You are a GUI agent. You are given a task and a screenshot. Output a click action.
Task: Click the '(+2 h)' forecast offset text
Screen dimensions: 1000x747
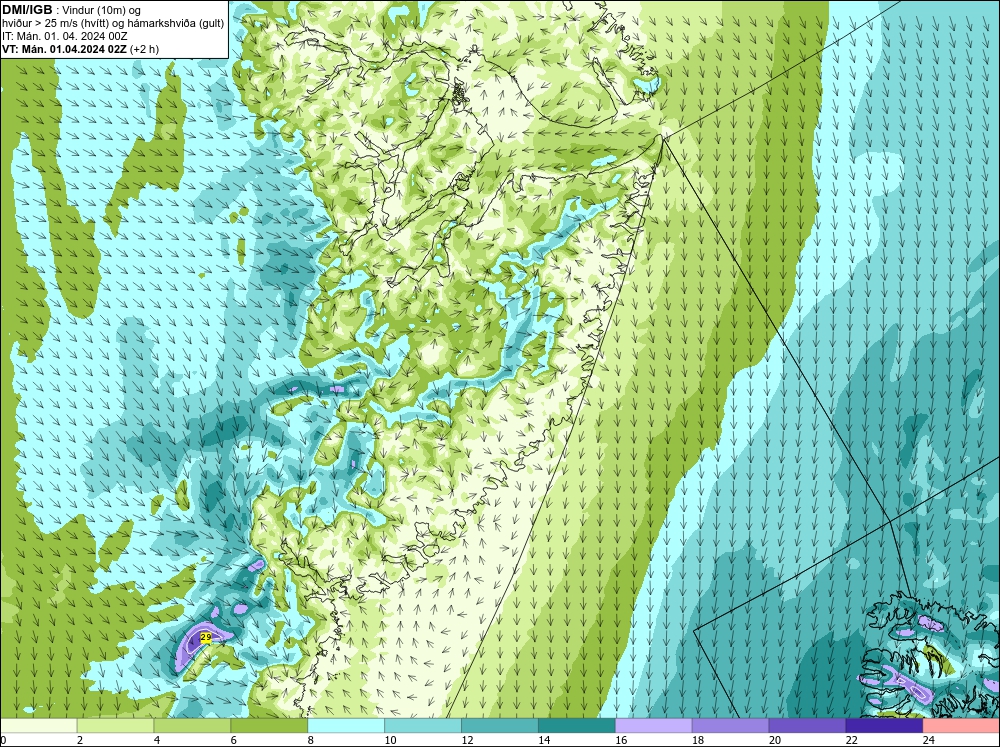[144, 49]
